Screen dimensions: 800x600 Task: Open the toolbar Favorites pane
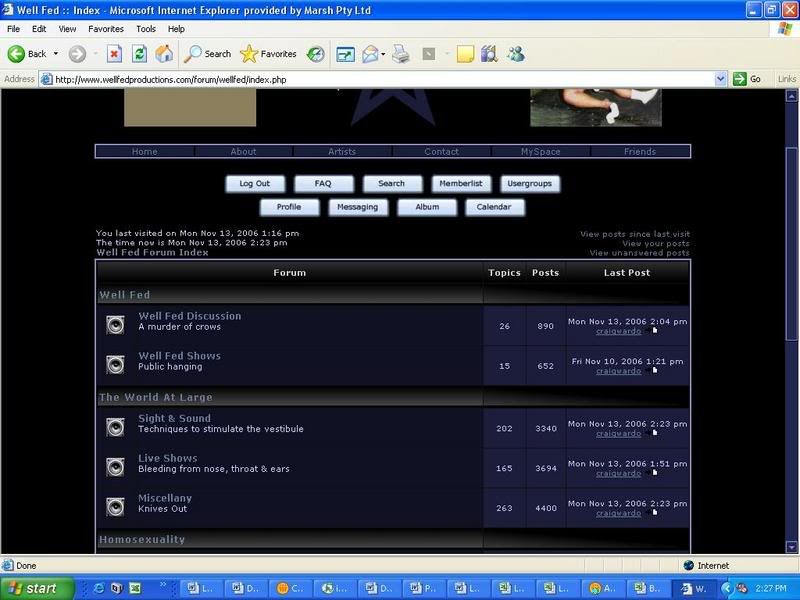[268, 54]
